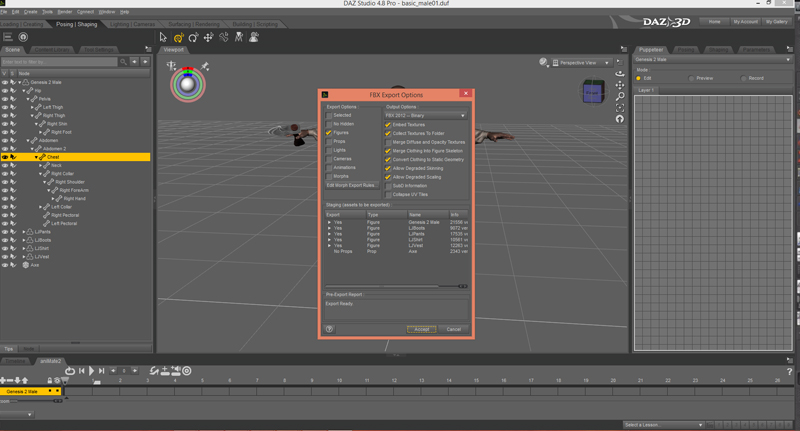Screen dimensions: 800x431
Task: Select the Record mode radio button
Action: 743,78
